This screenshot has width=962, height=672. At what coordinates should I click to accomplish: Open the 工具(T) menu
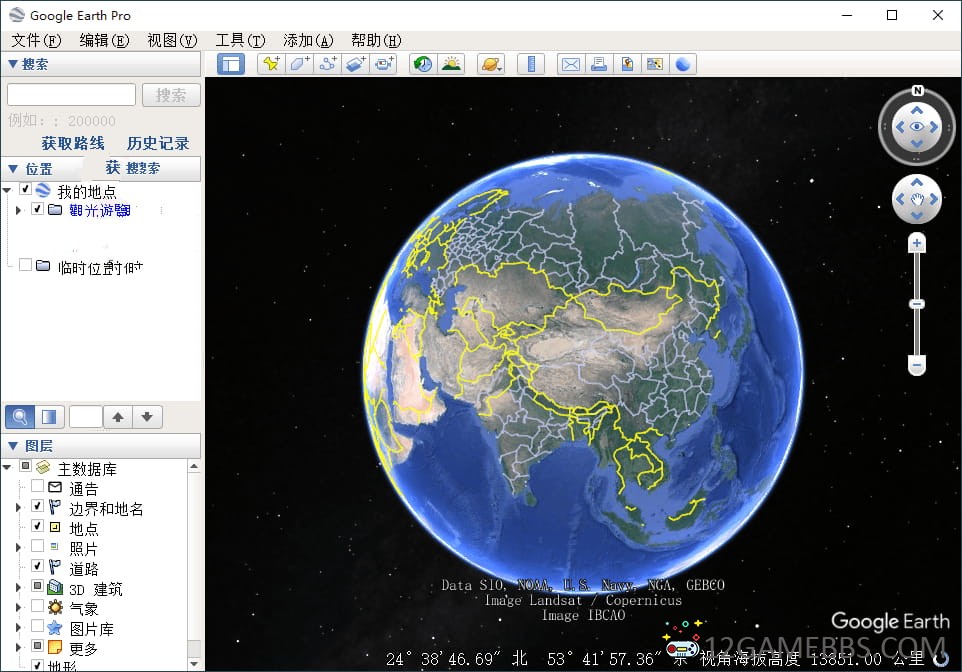(x=240, y=40)
